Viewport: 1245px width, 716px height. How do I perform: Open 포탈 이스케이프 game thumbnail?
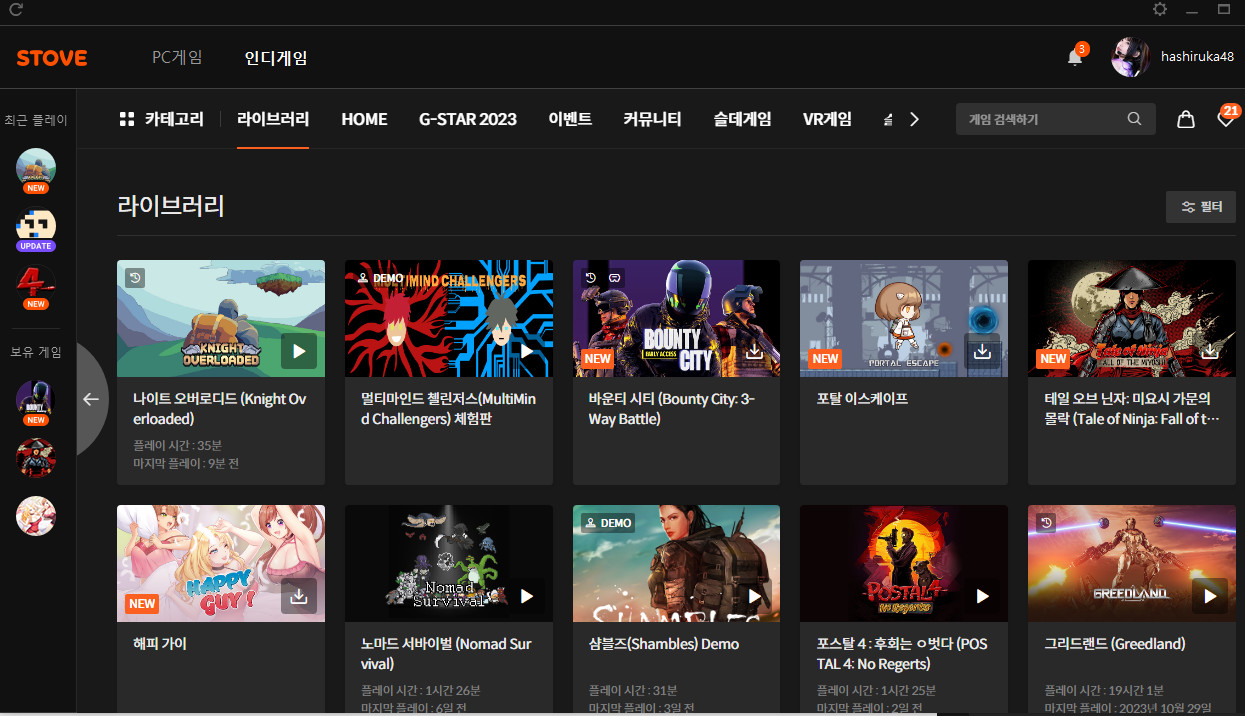click(x=904, y=318)
